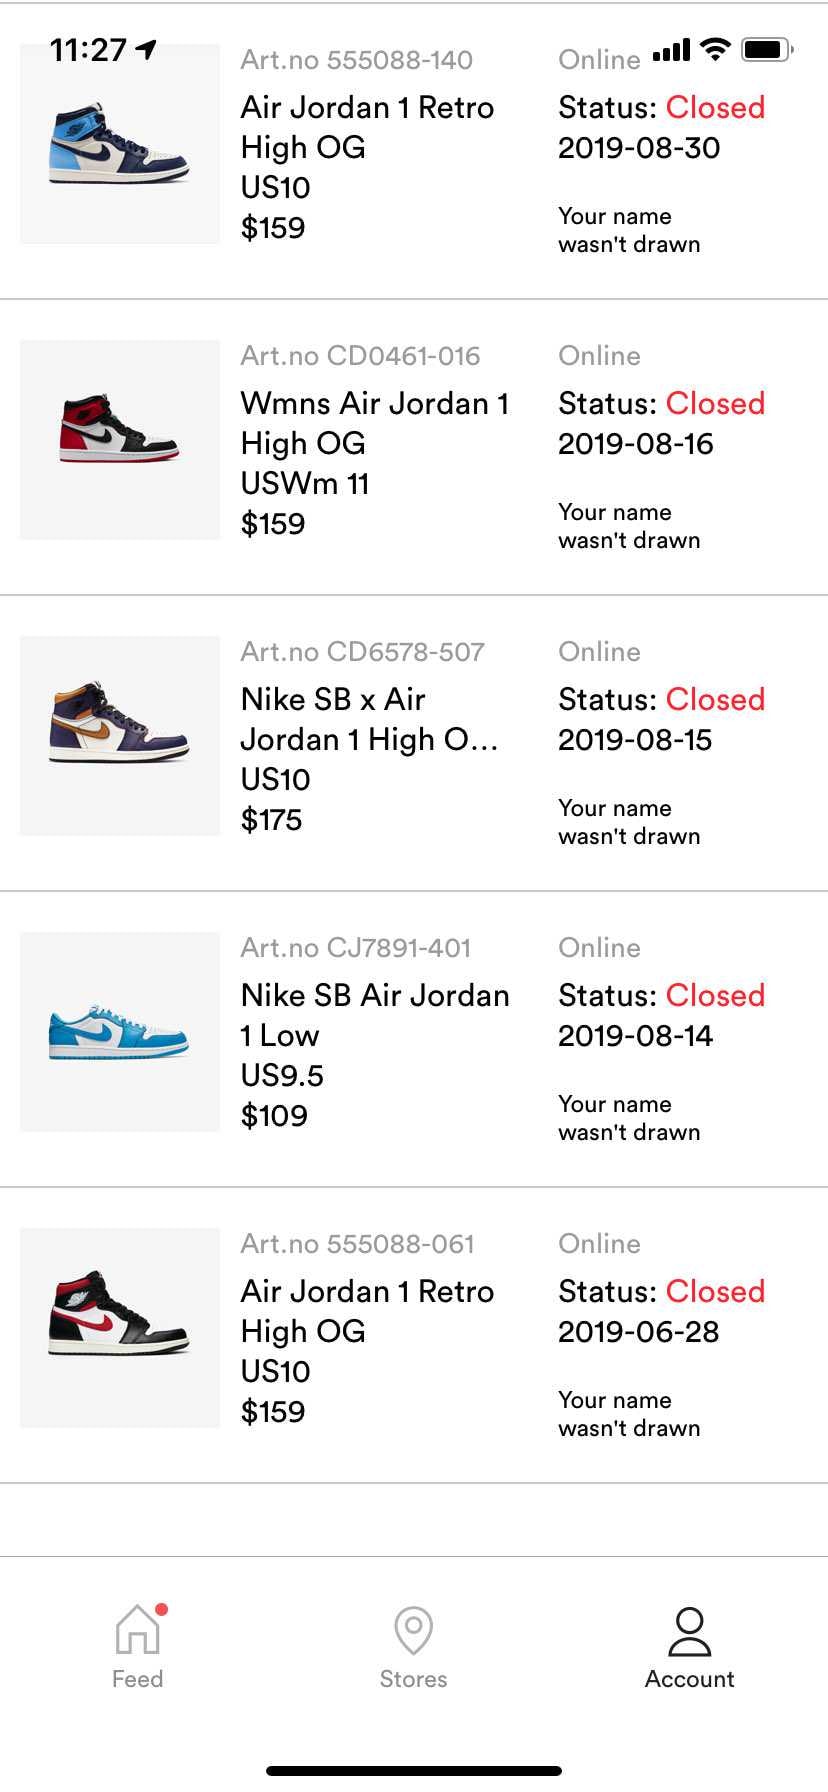
Task: Open the Feed tab house icon
Action: tap(138, 1630)
